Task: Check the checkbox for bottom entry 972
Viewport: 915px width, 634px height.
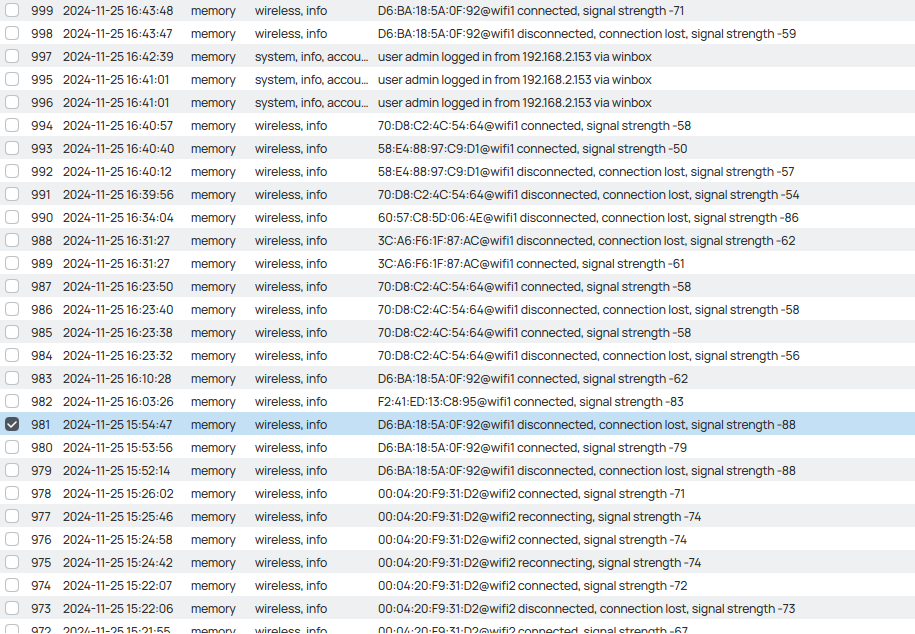Action: [12, 629]
